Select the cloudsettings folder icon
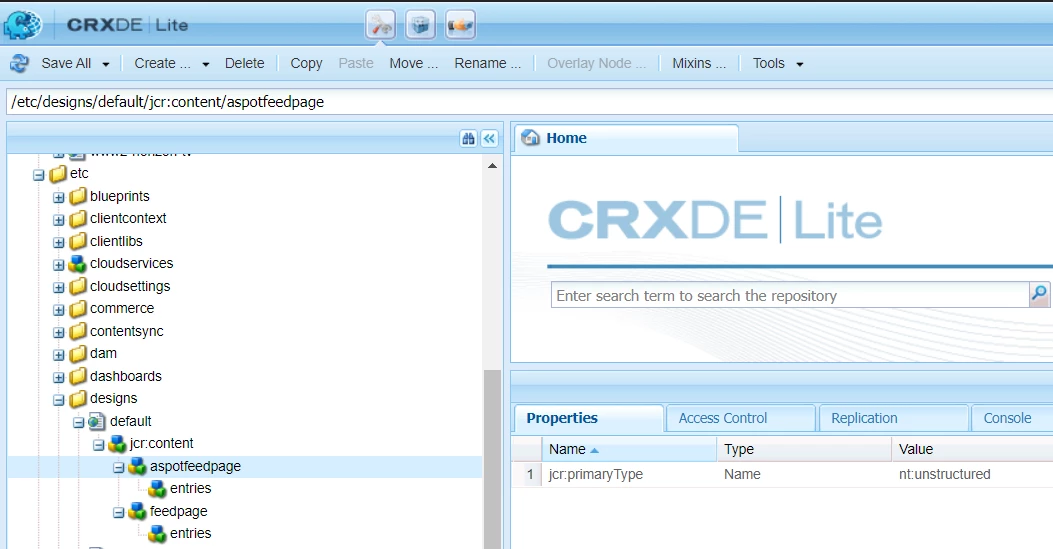1053x549 pixels. tap(79, 286)
